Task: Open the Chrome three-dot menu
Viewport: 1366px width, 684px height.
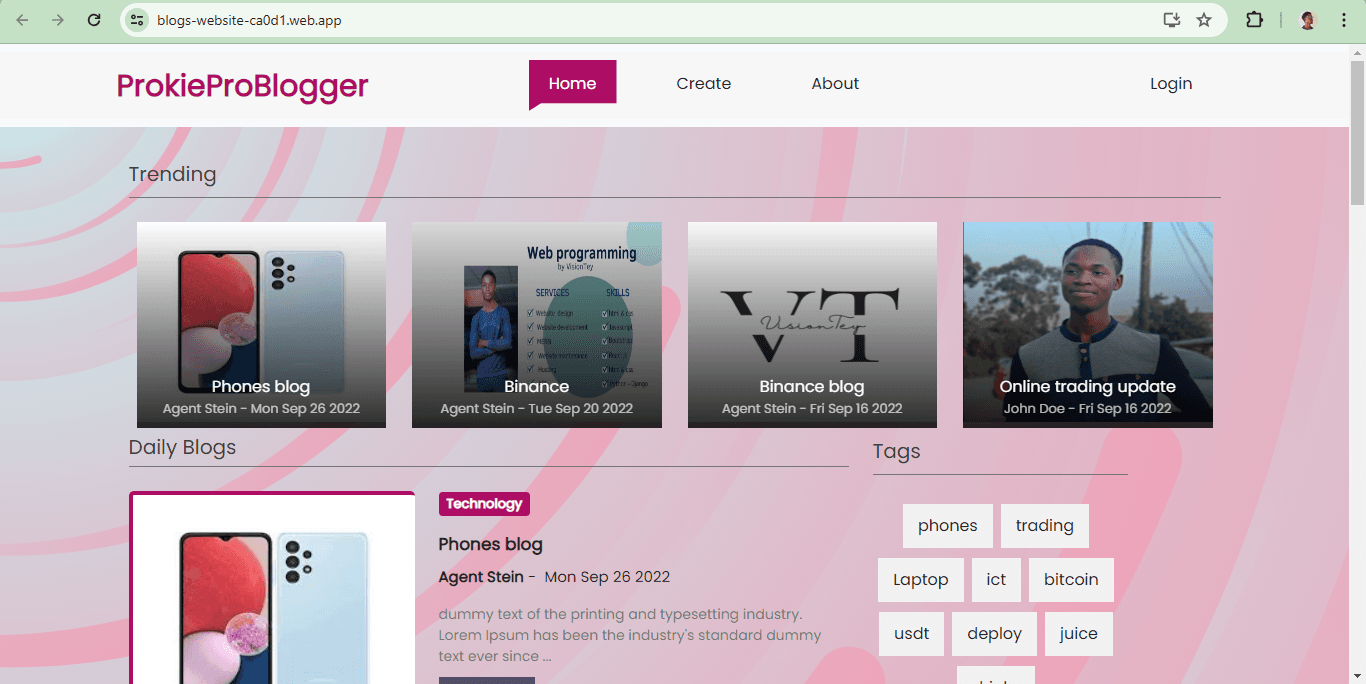Action: pos(1344,20)
